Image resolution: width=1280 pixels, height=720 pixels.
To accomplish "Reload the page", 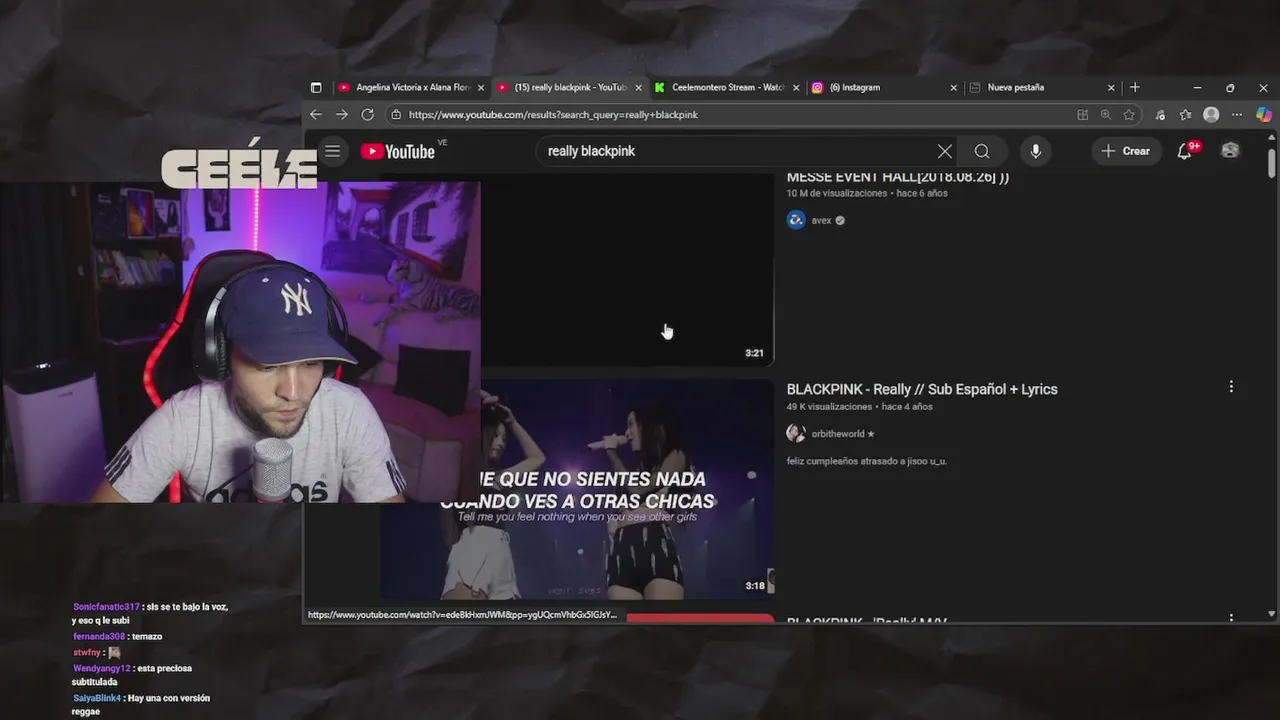I will 367,115.
